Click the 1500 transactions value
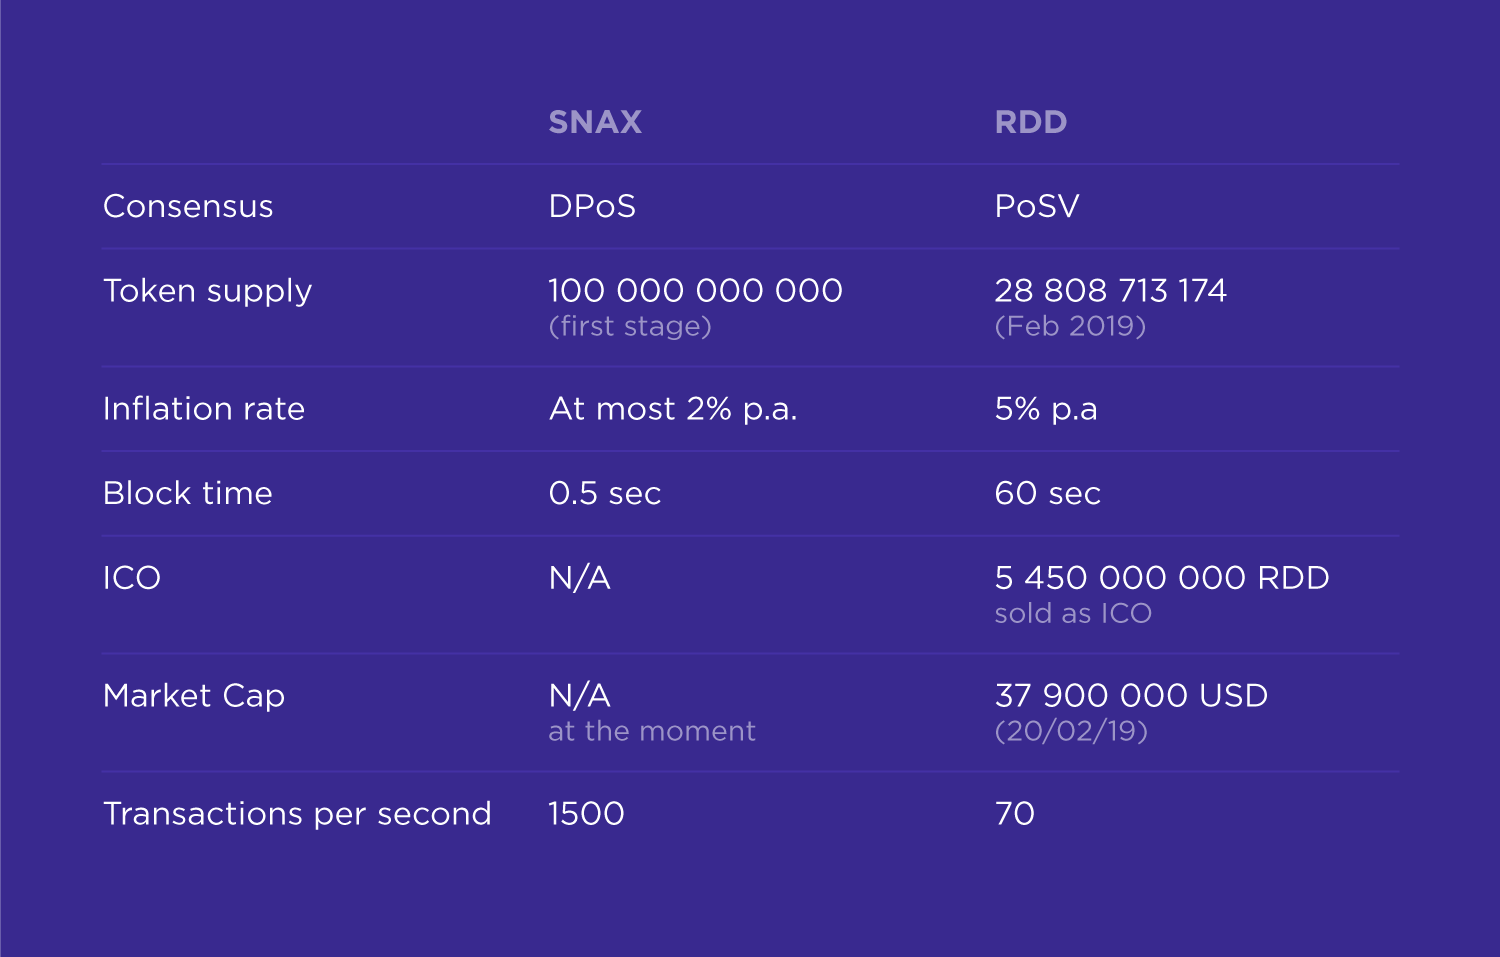 coord(586,814)
